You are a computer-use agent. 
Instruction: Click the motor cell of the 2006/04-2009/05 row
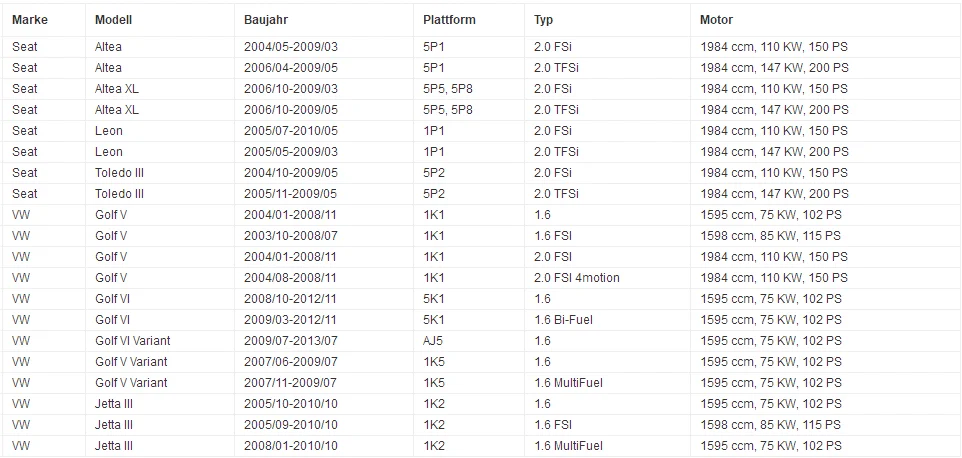(x=774, y=67)
